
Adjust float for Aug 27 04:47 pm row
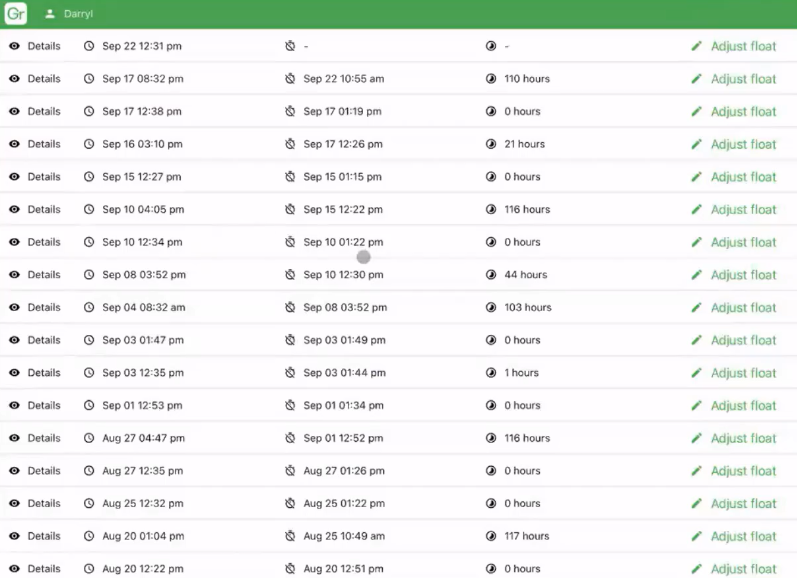pyautogui.click(x=742, y=438)
